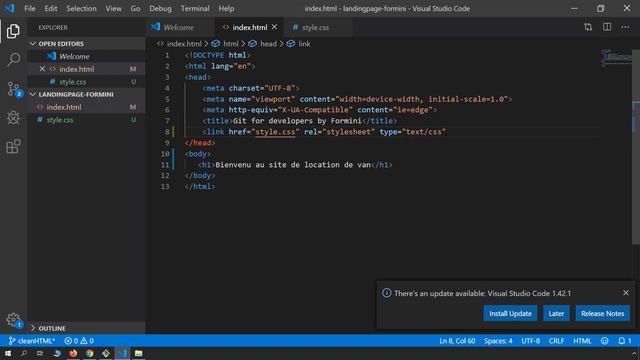Image resolution: width=640 pixels, height=360 pixels.
Task: Click Spaces: 4 indentation setting
Action: pyautogui.click(x=498, y=341)
